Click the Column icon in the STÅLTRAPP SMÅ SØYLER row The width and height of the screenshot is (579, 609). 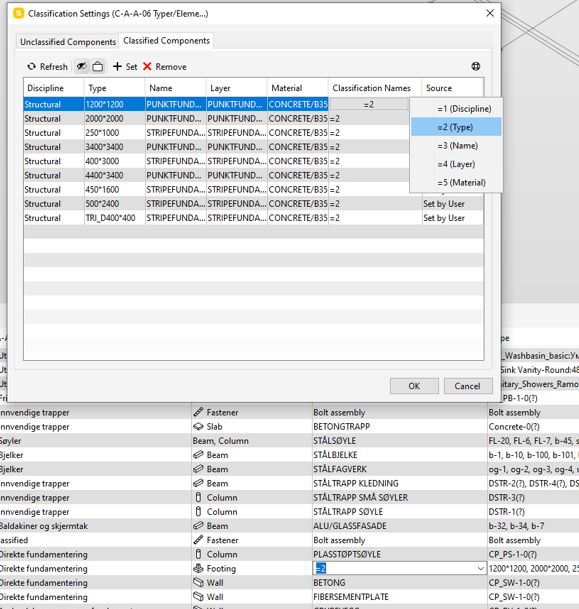[x=198, y=498]
